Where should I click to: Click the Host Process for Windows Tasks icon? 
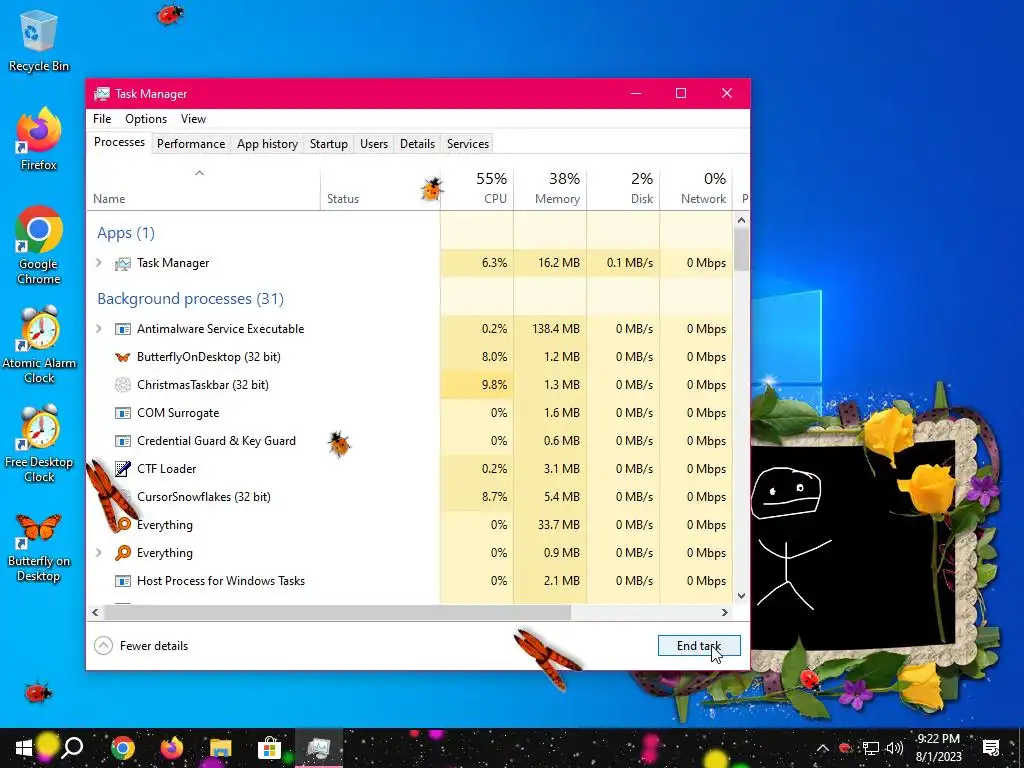(x=122, y=581)
